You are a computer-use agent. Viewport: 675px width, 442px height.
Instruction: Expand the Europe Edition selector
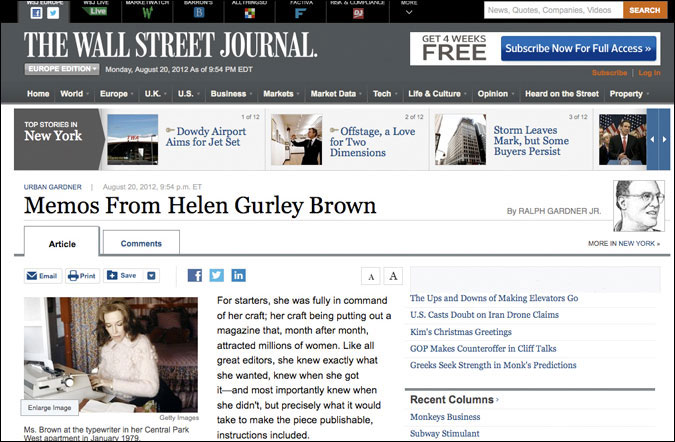(x=62, y=69)
